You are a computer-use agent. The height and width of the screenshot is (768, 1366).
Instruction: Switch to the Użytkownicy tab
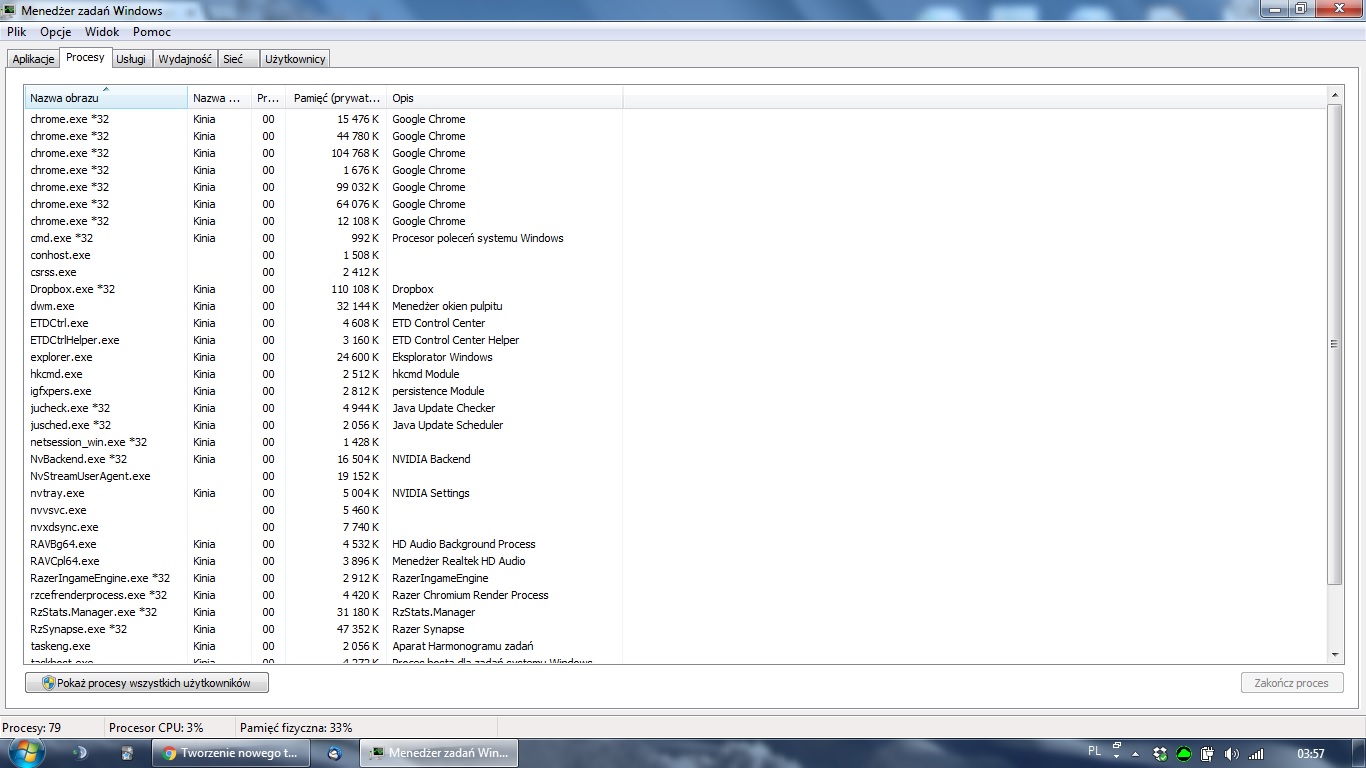[x=294, y=59]
